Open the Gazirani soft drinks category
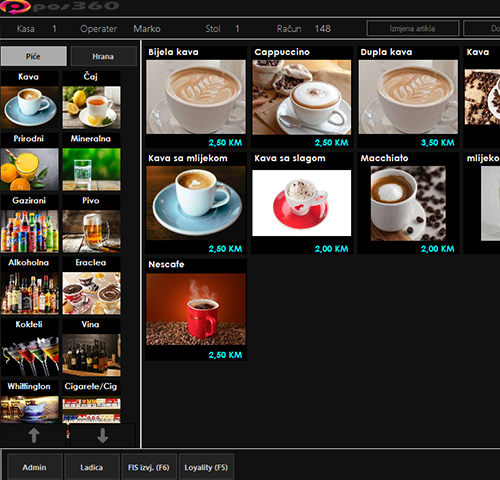This screenshot has height=480, width=500. [30, 224]
